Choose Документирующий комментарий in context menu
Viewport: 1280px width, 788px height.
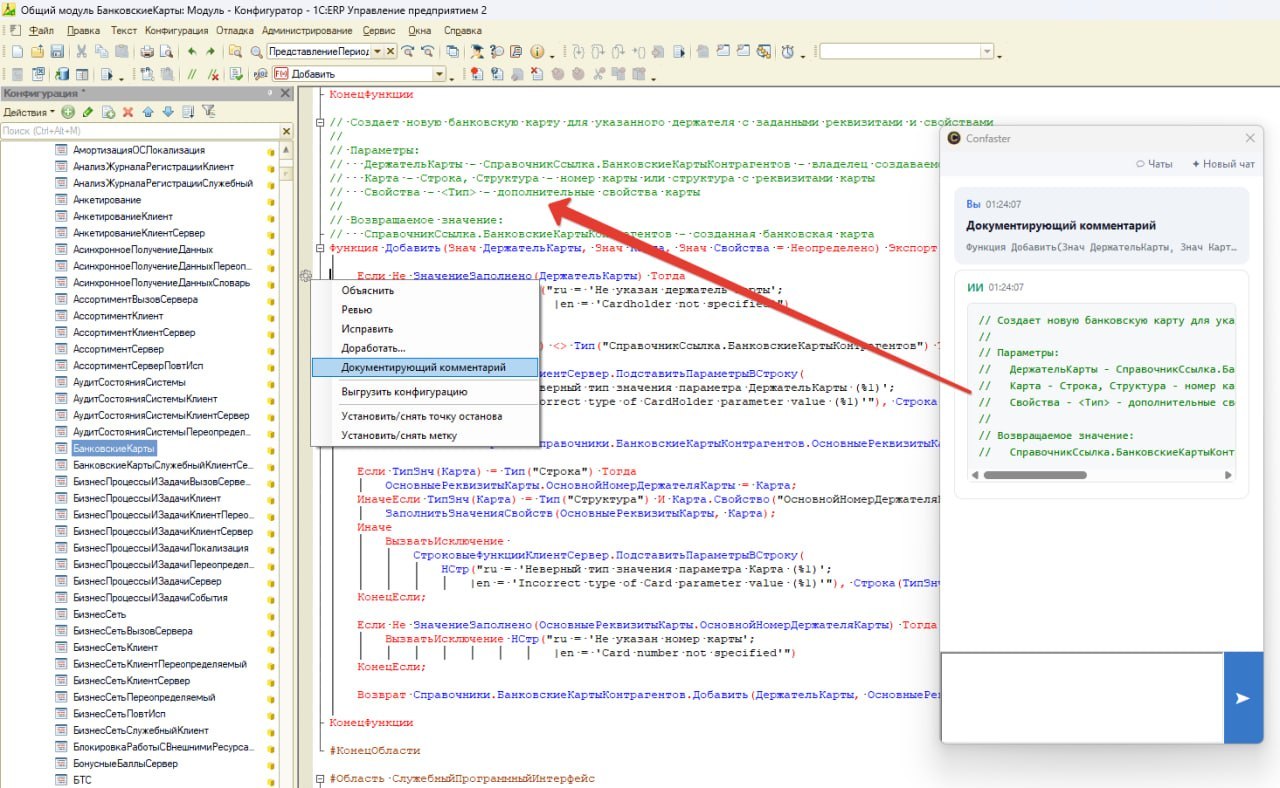point(424,368)
